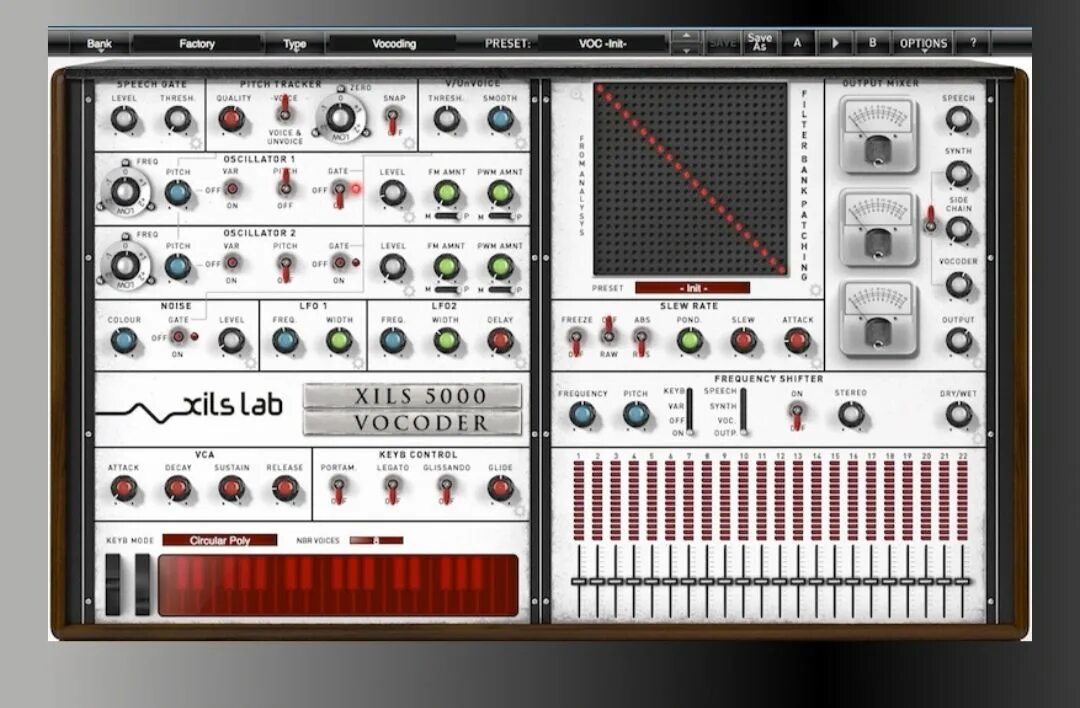Open the Bank dropdown menu
Screen dimensions: 1080x708
[99, 43]
